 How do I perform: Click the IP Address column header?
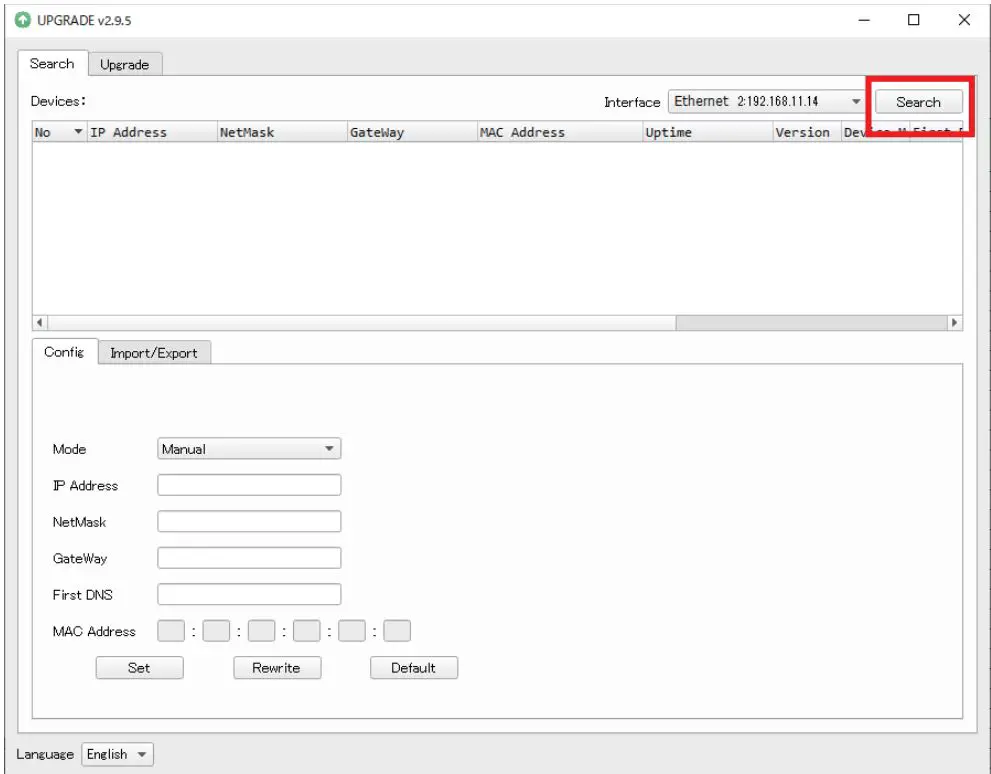[x=152, y=132]
